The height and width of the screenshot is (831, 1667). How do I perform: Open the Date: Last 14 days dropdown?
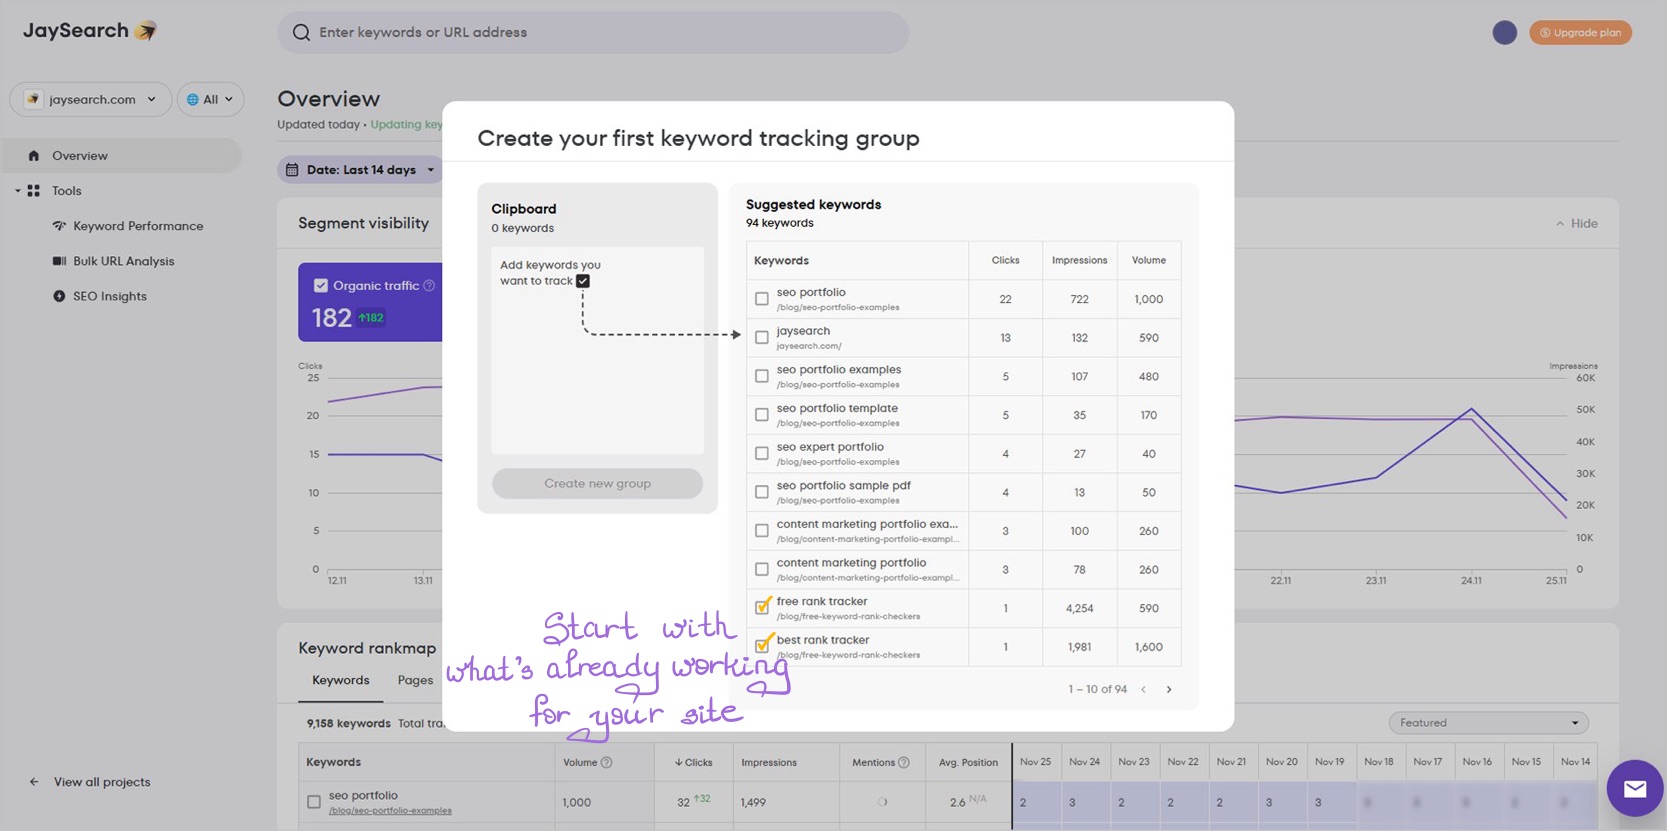[361, 170]
